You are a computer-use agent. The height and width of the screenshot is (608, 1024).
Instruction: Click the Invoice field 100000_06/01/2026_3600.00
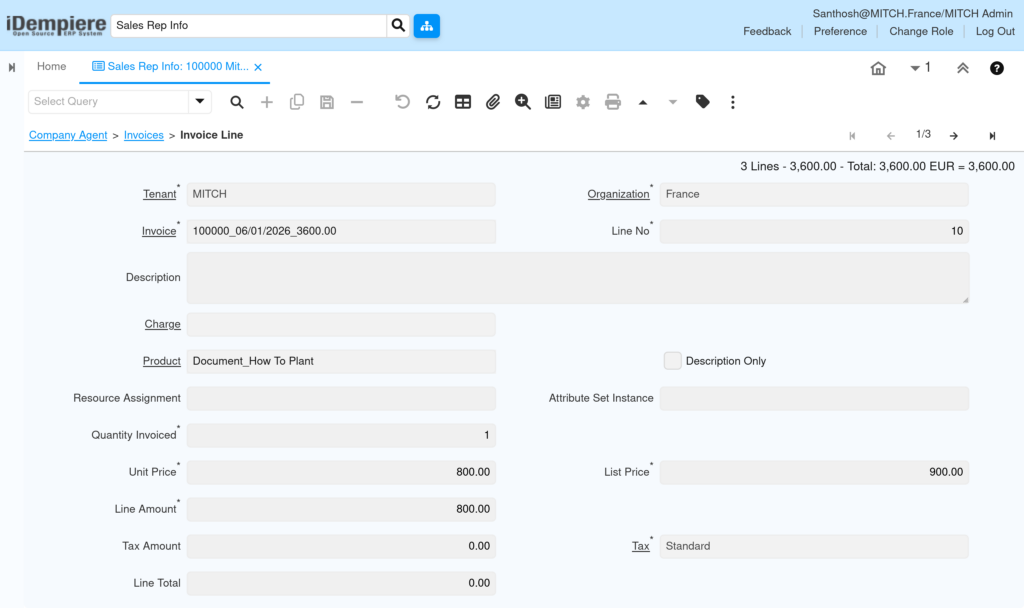pos(341,231)
